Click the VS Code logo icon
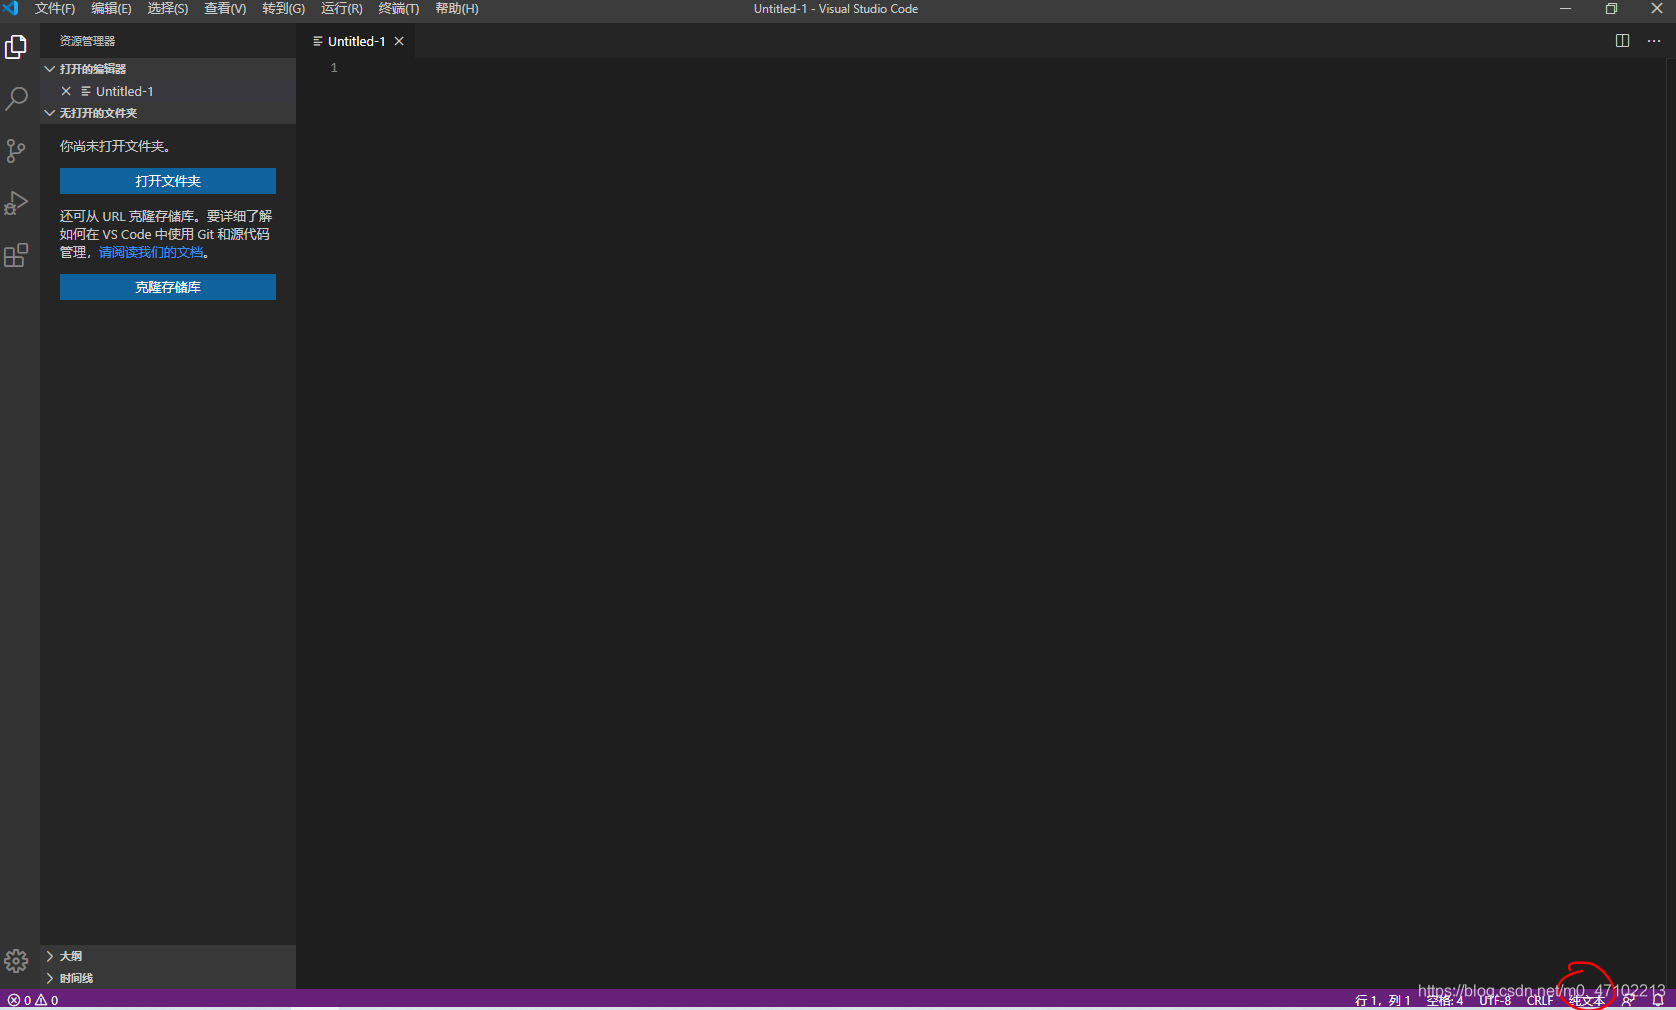Screen dimensions: 1676x1010 [11, 8]
